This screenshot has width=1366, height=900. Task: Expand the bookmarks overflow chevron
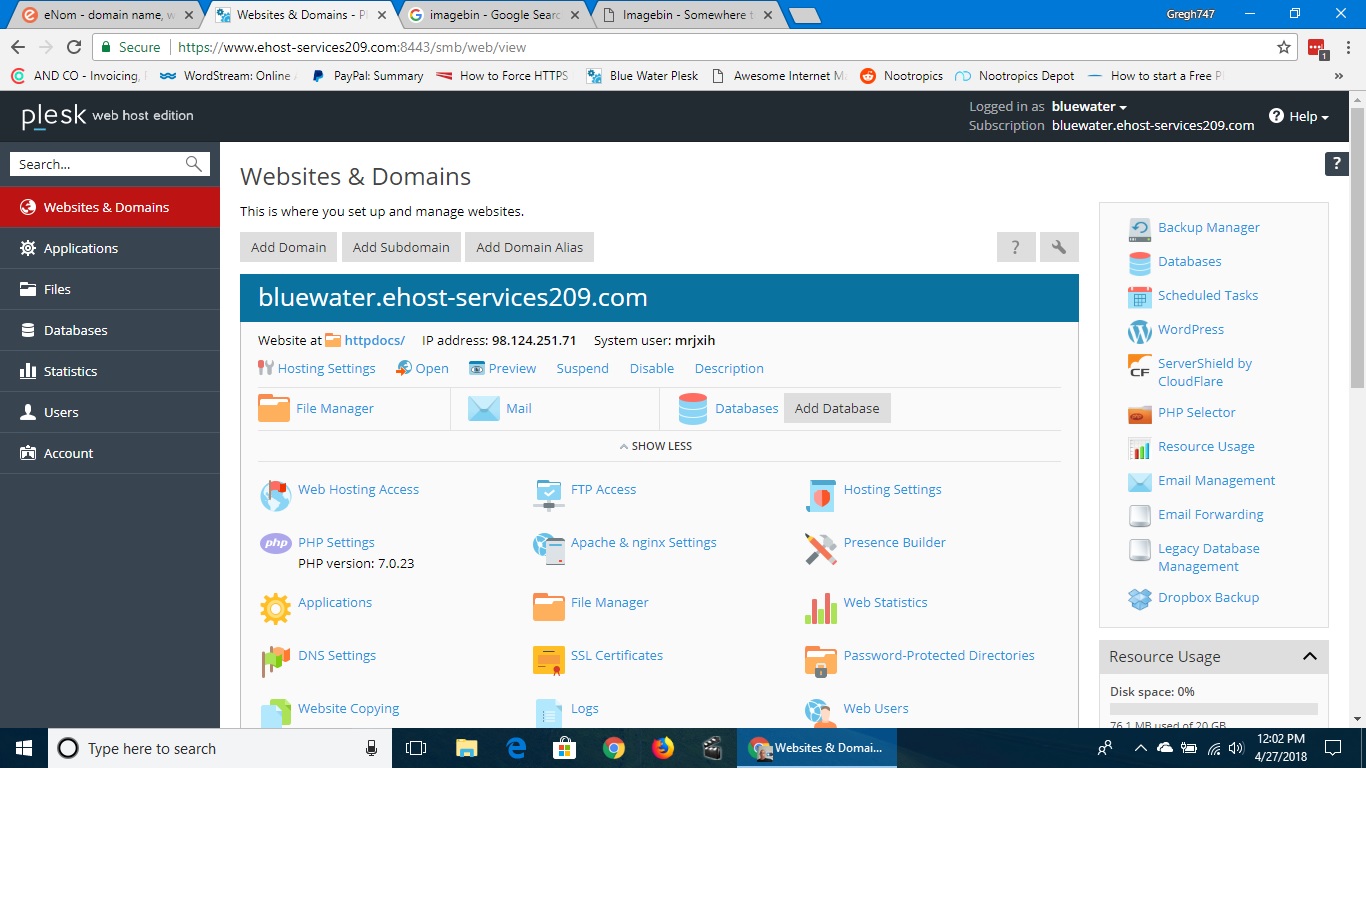coord(1339,76)
